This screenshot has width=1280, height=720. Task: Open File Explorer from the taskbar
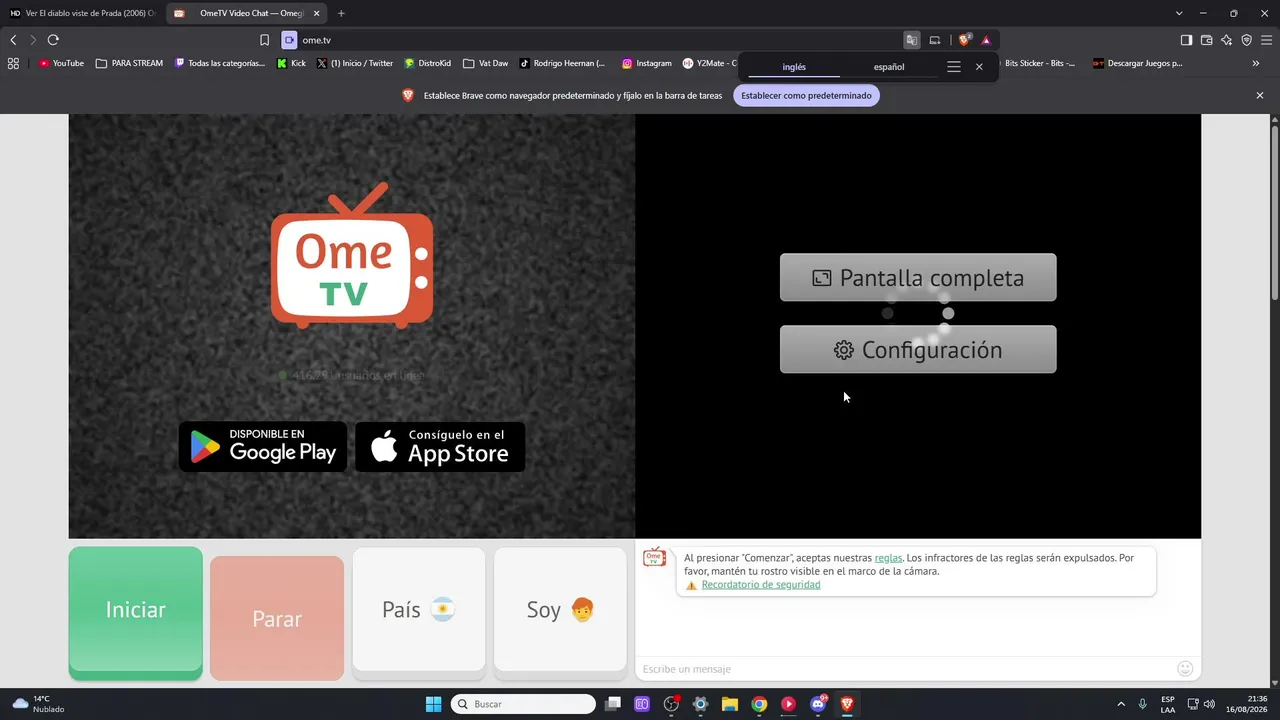pos(730,704)
